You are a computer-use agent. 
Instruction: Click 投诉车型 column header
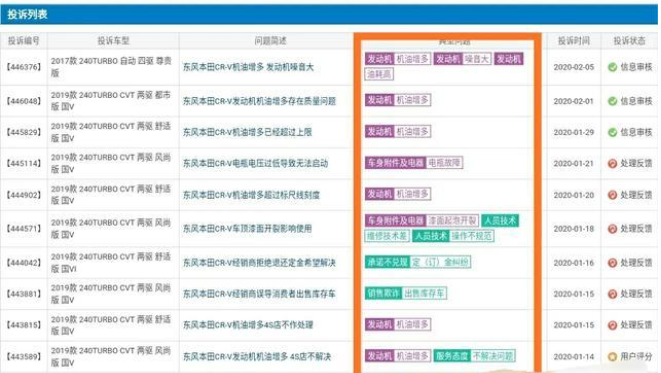click(x=113, y=41)
